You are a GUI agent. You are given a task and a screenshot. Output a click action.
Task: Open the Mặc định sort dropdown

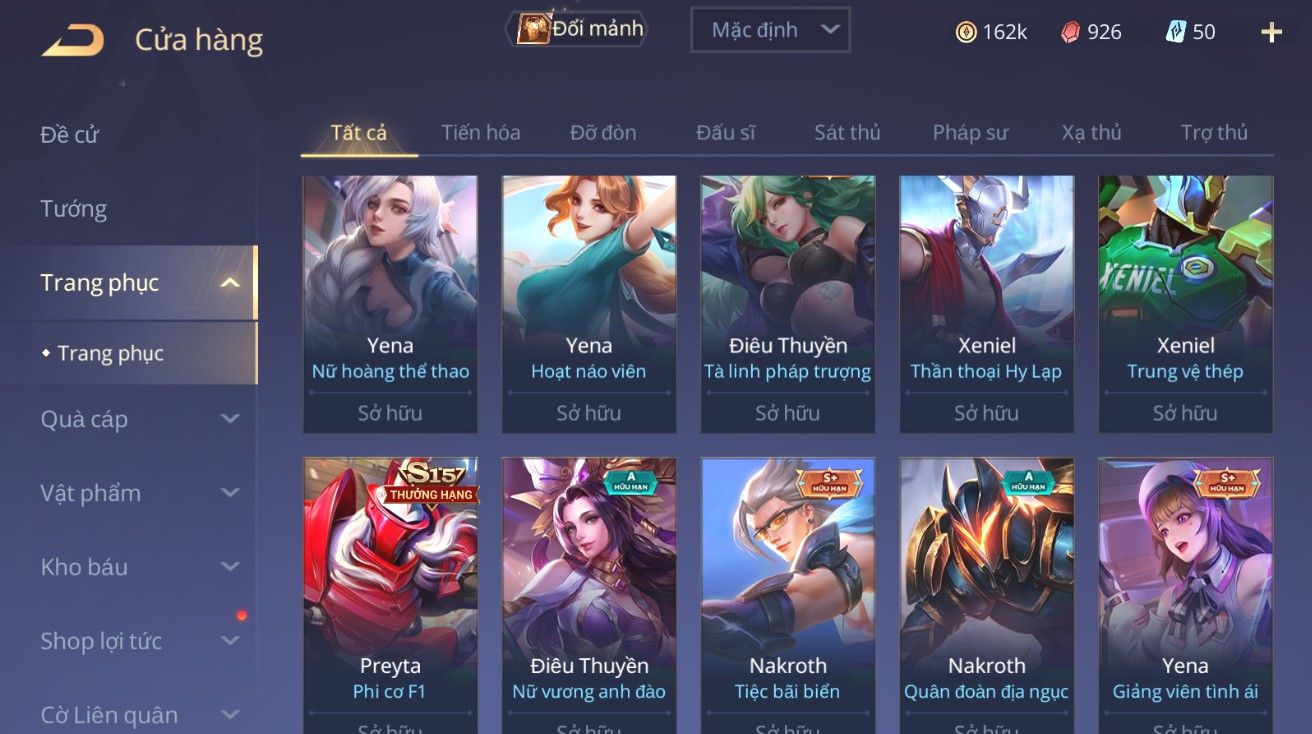pos(770,30)
